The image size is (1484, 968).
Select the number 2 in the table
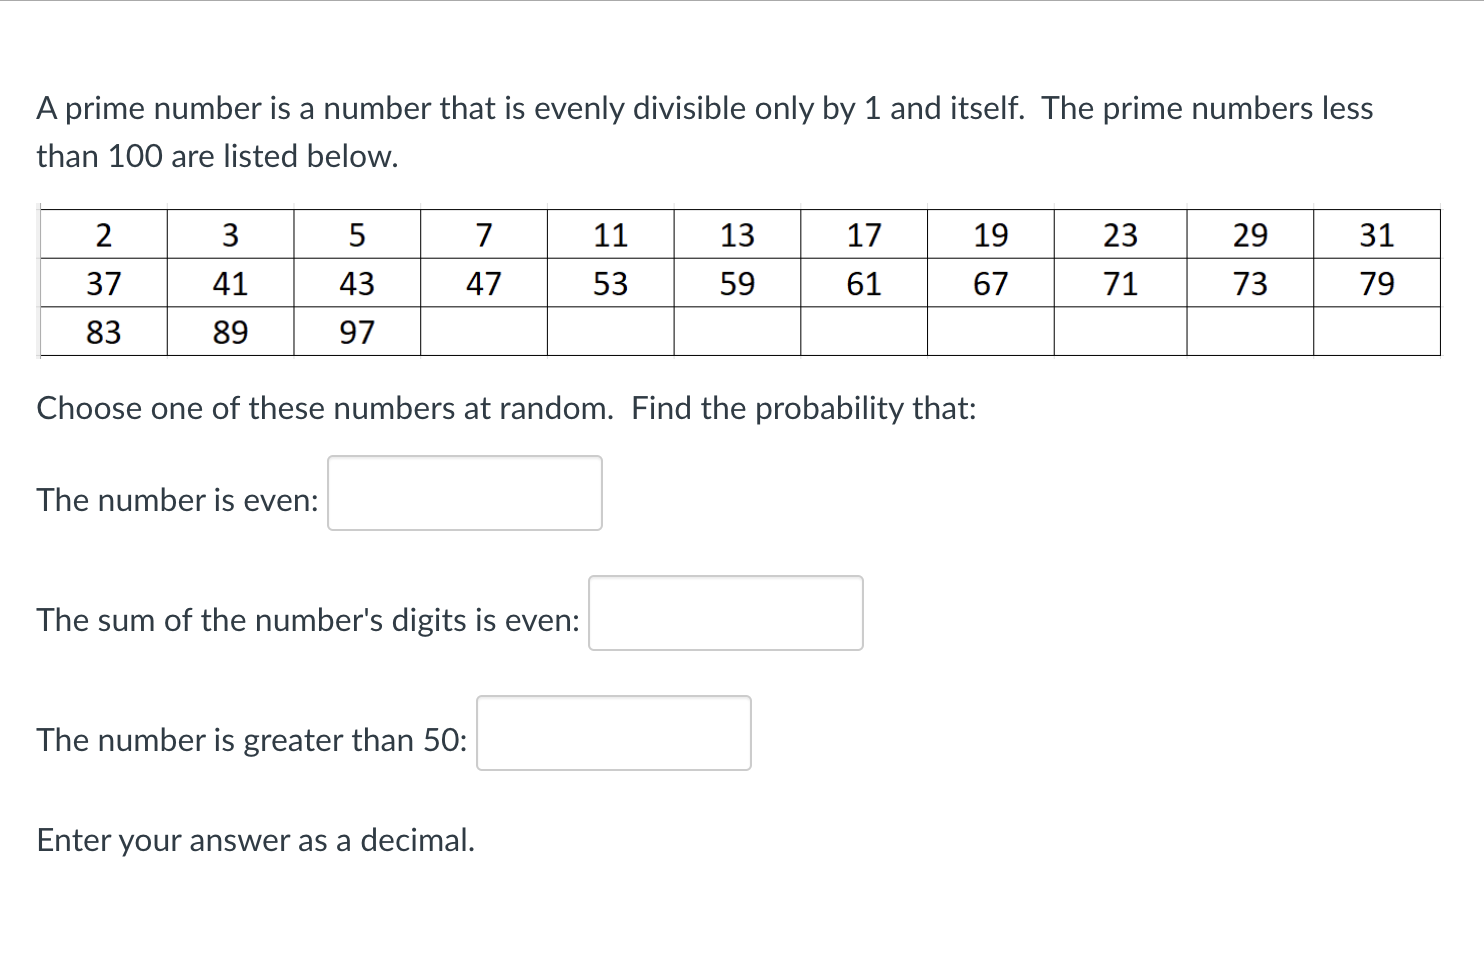point(103,234)
